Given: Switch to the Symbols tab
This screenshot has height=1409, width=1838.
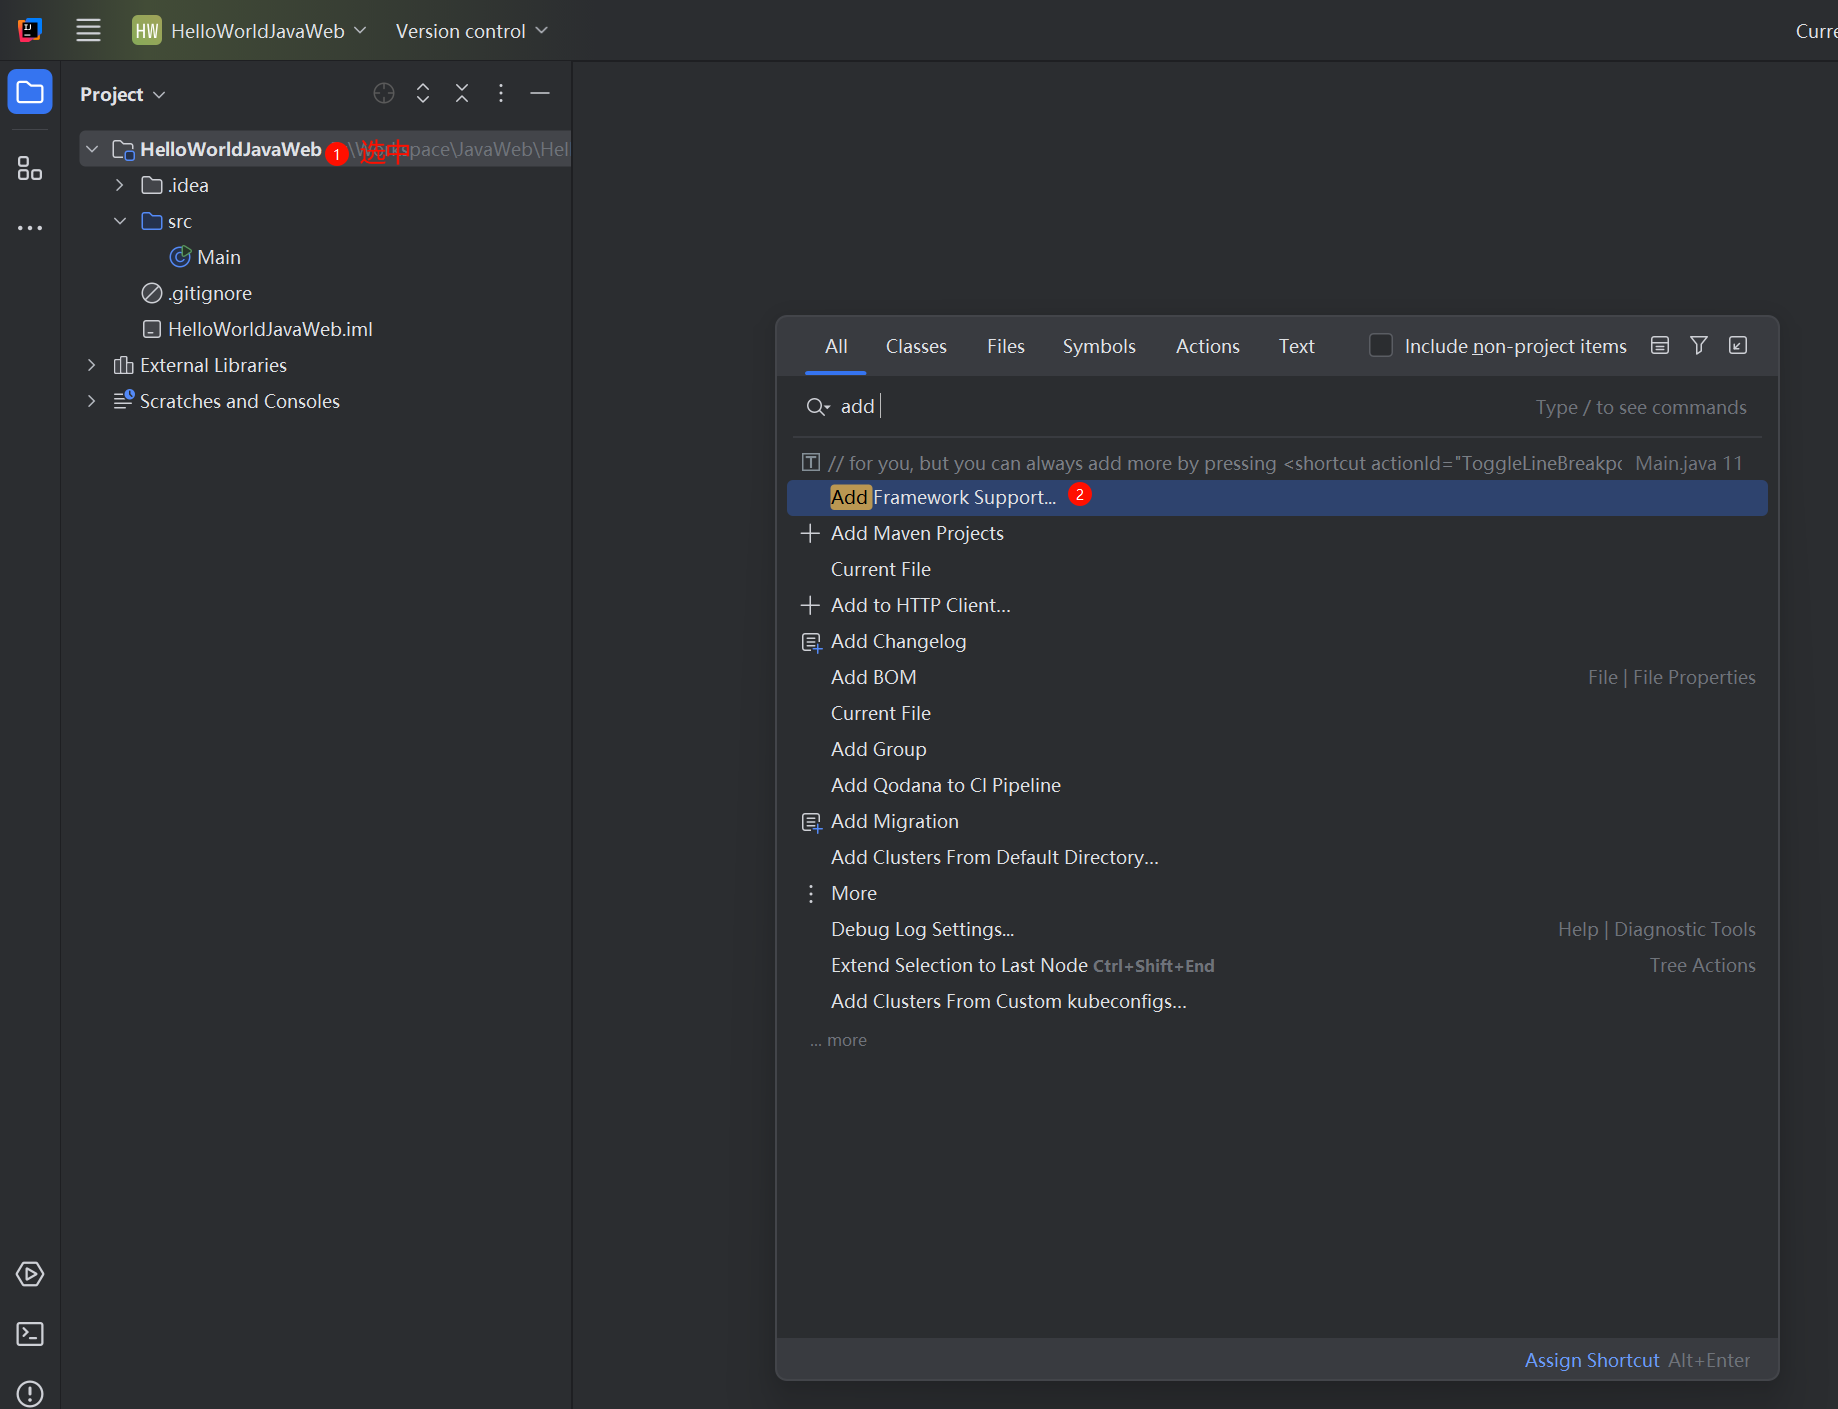Looking at the screenshot, I should tap(1099, 346).
